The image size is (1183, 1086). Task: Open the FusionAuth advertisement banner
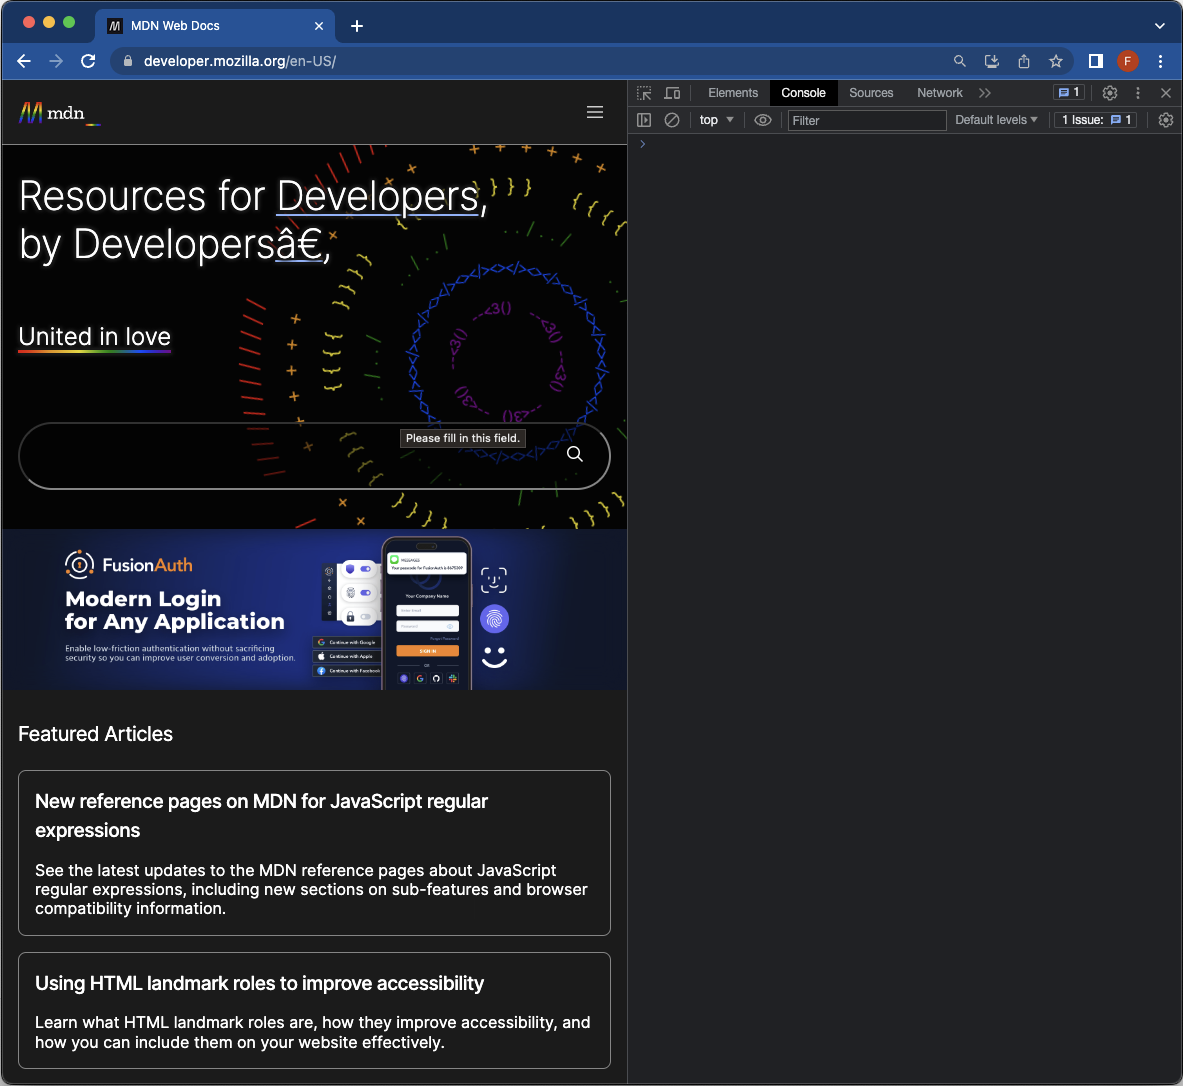point(315,610)
